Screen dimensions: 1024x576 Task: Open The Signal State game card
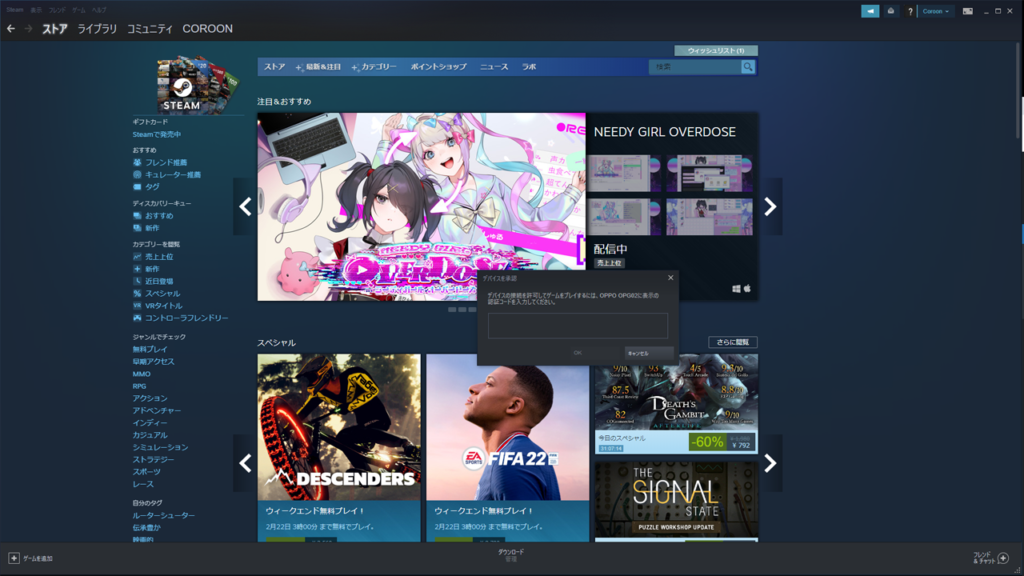coord(676,501)
